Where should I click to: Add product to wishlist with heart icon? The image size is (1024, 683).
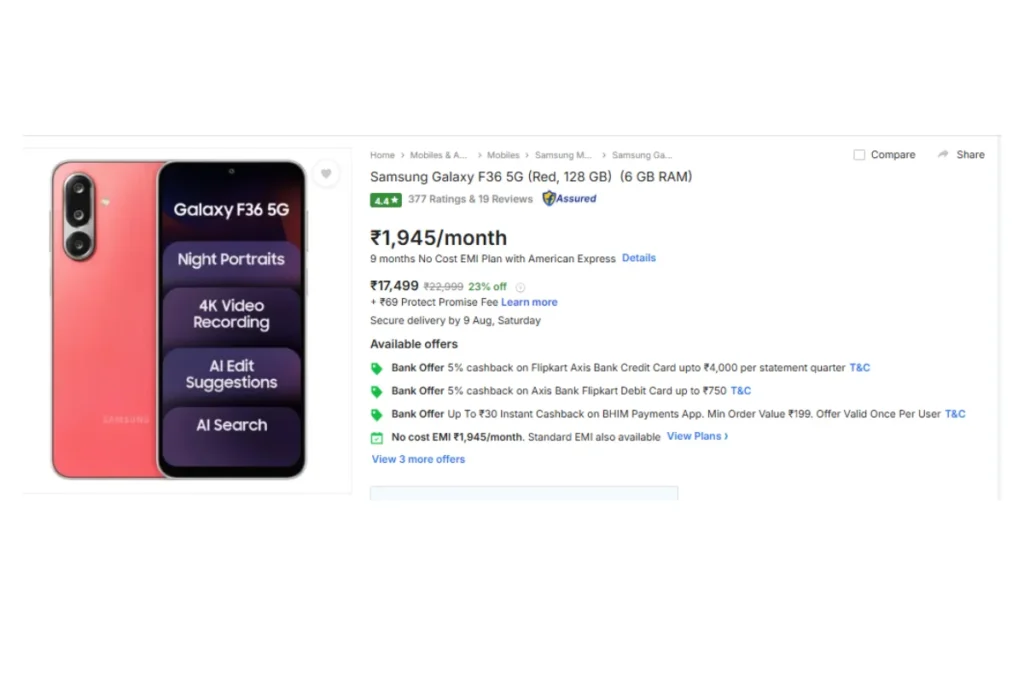[326, 174]
